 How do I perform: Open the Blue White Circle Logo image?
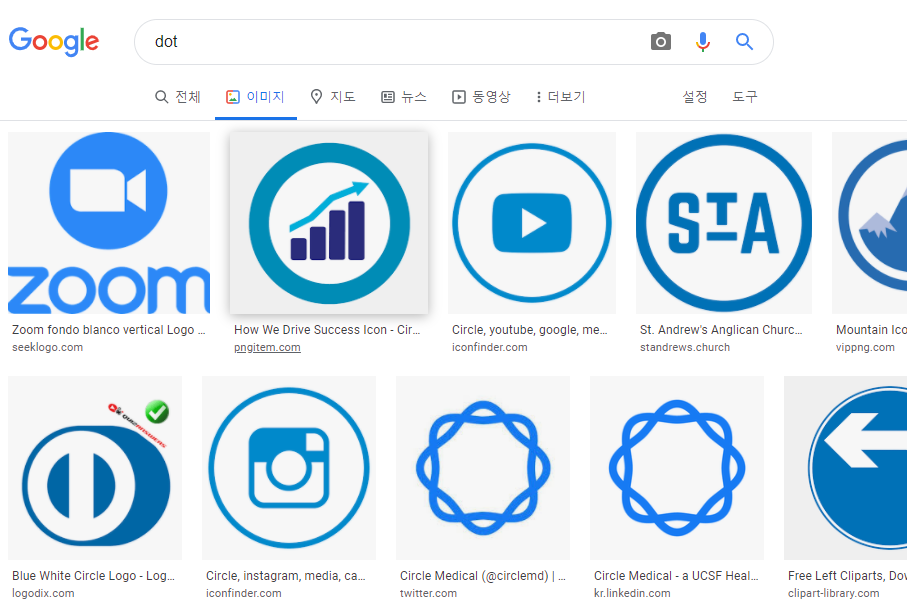point(95,468)
